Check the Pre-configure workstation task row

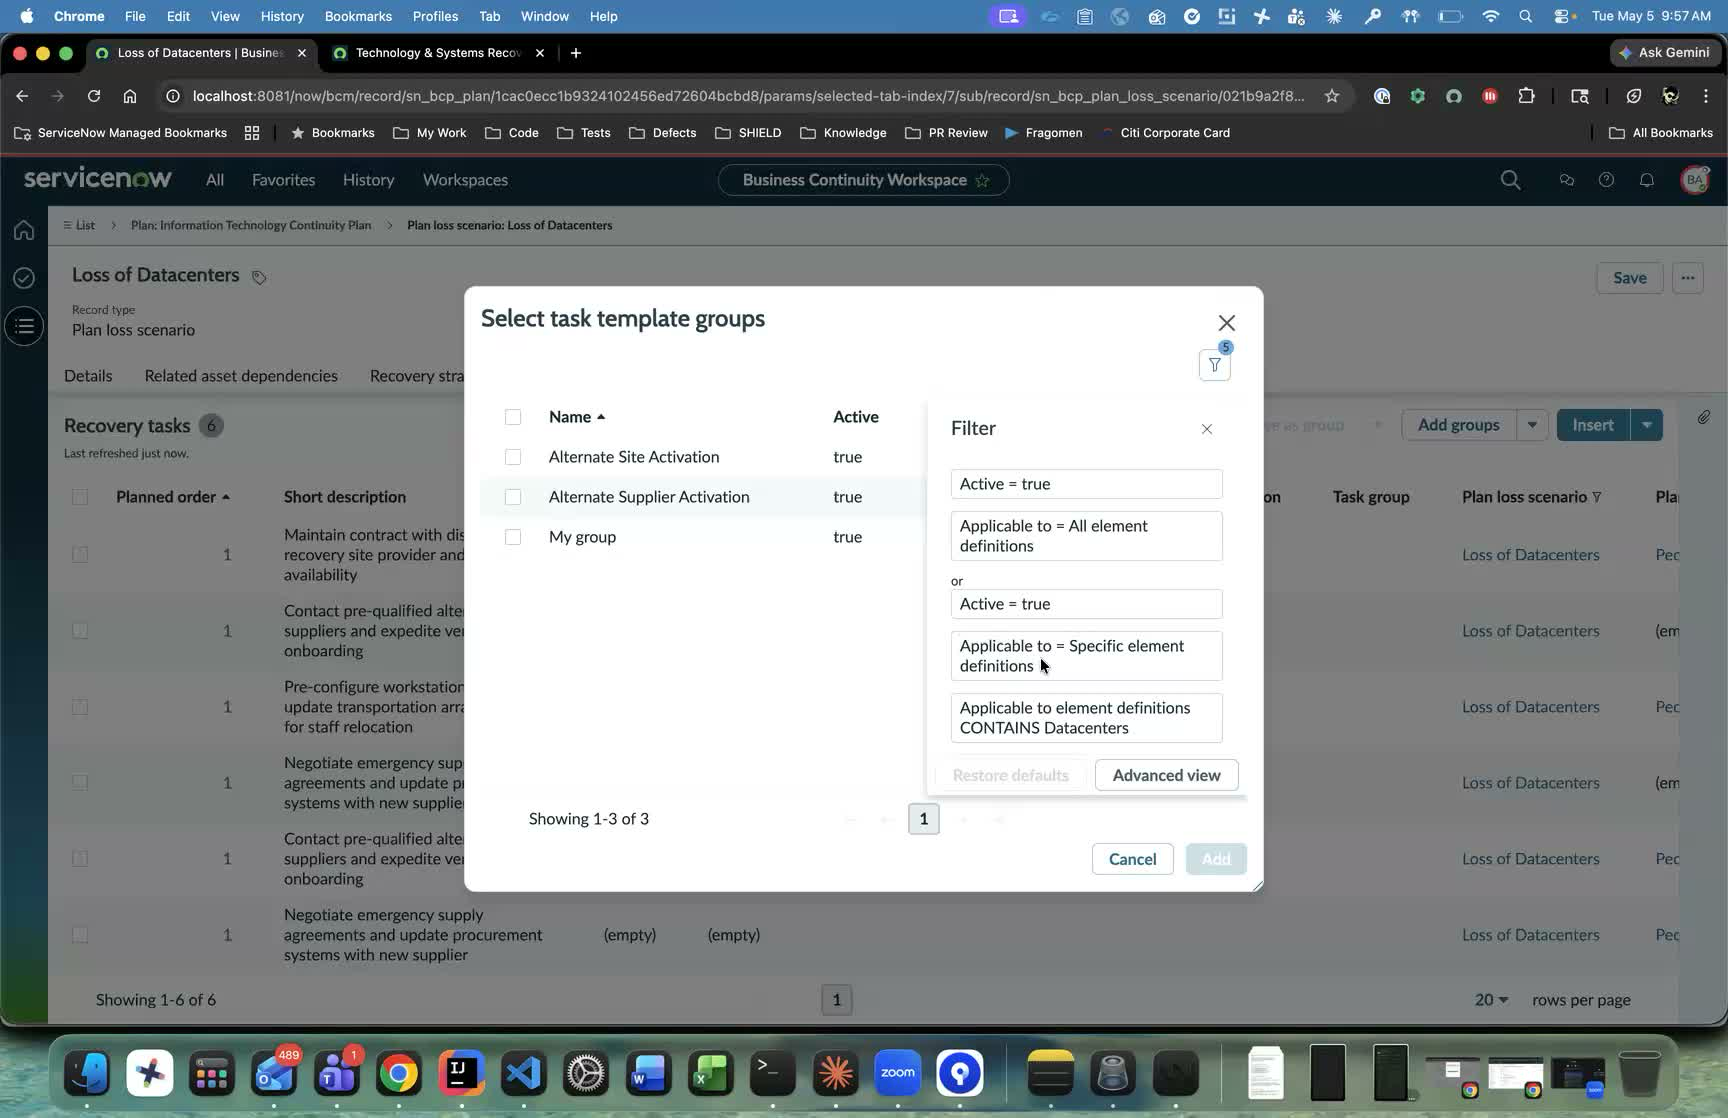click(x=80, y=707)
